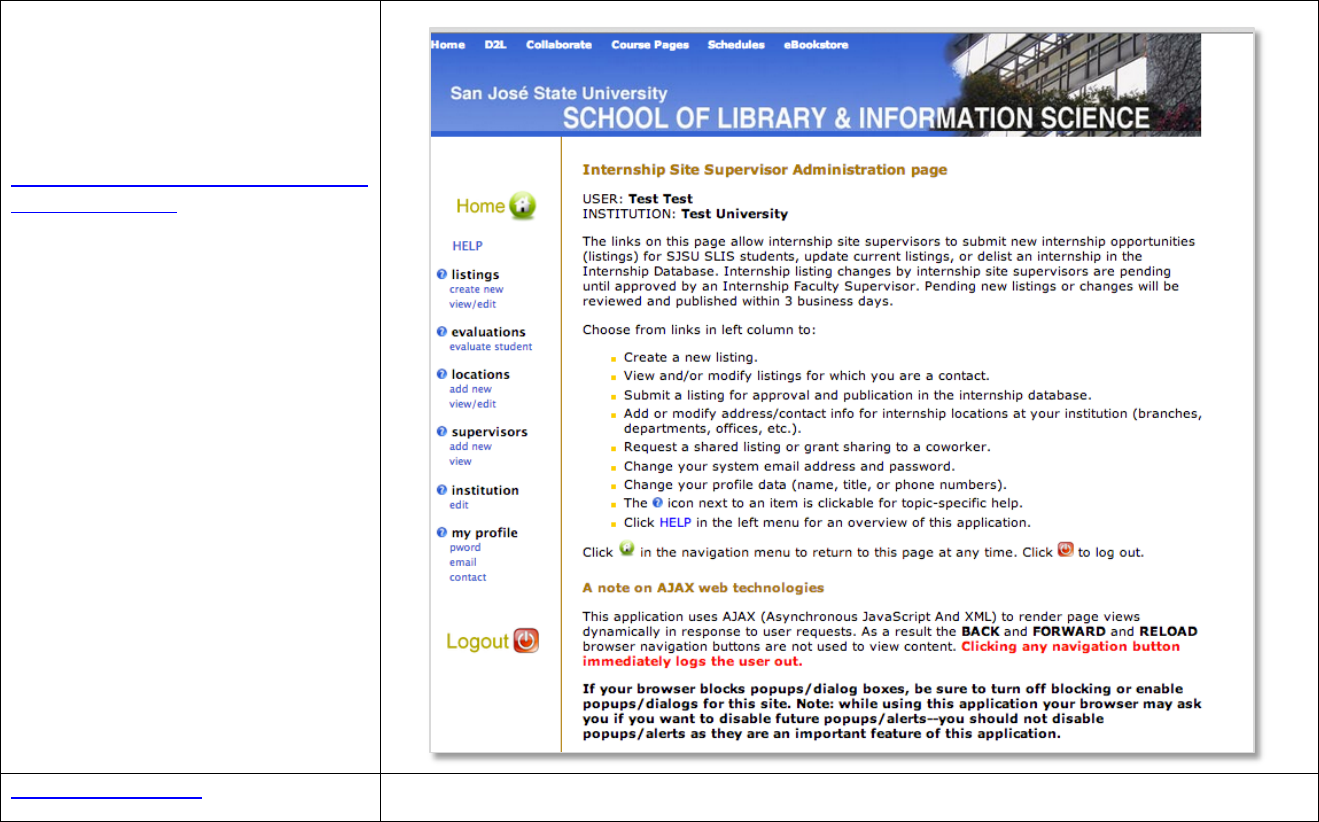Click "email" under my profile
Viewport: 1319px width, 822px height.
(462, 562)
